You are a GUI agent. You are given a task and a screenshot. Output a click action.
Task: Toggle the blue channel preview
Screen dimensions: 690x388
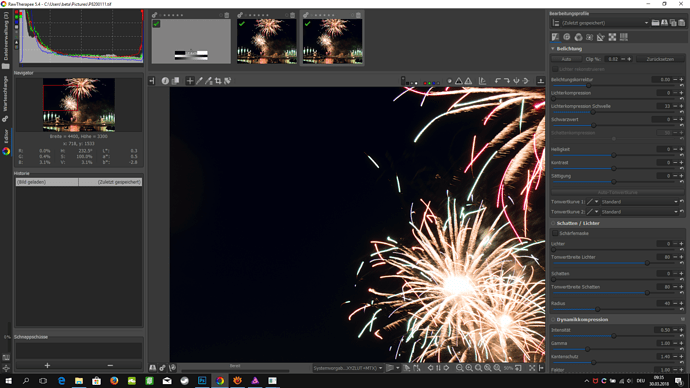[x=433, y=83]
